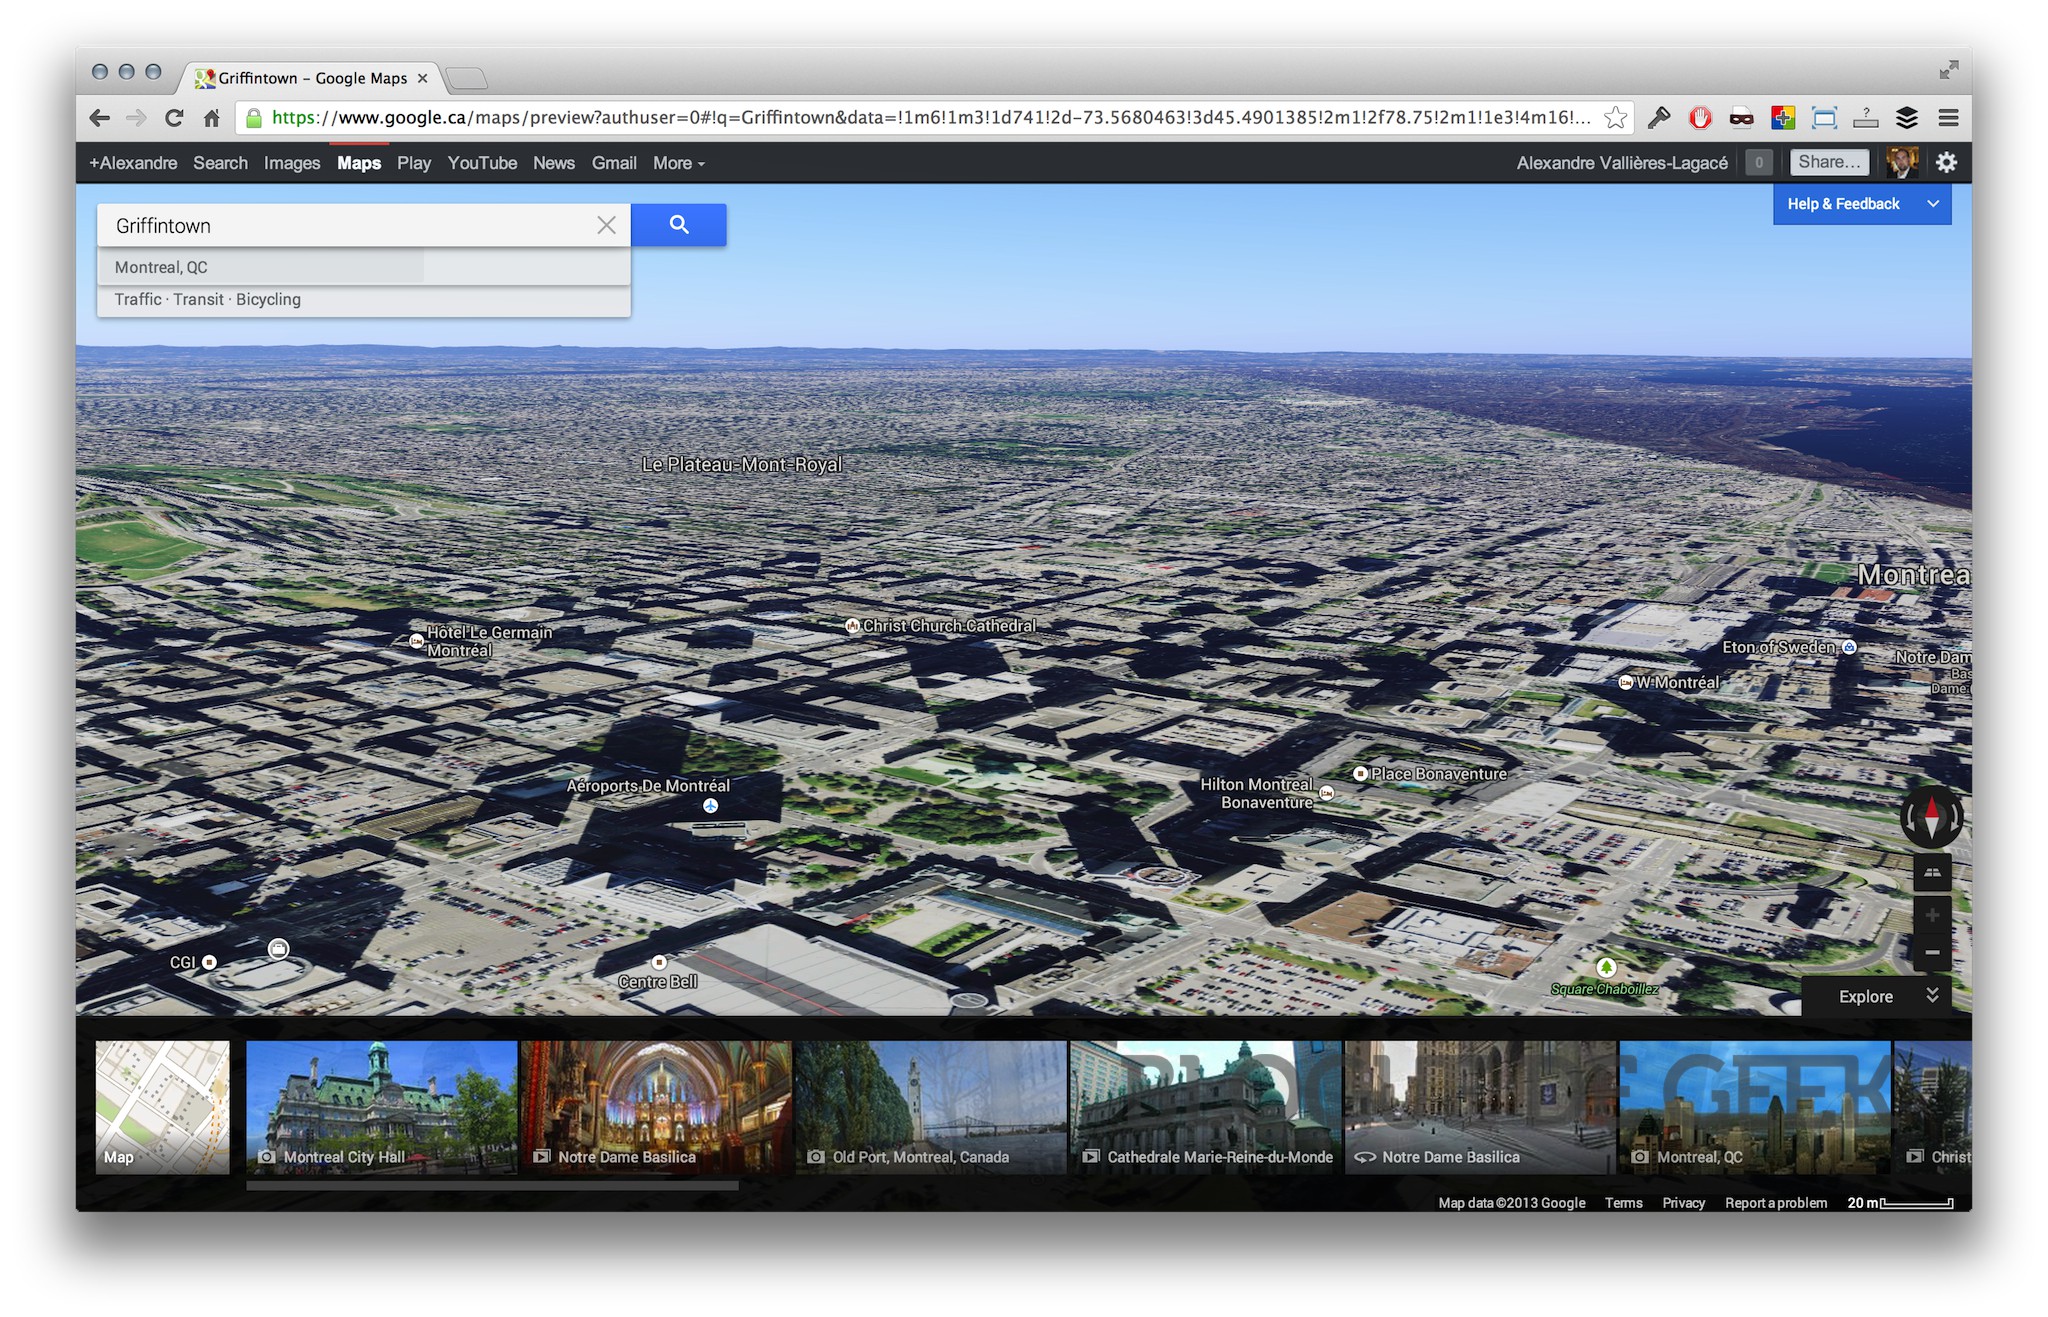Zoom out with the minus button
Image resolution: width=2048 pixels, height=1317 pixels.
tap(1932, 953)
